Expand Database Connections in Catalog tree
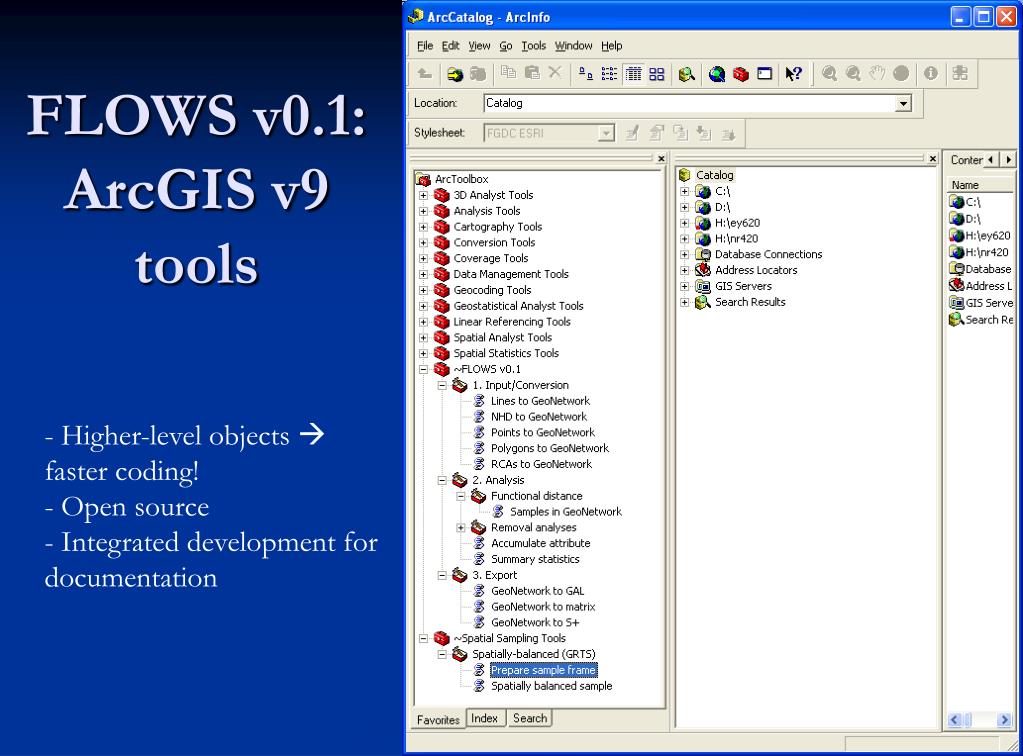The image size is (1023, 756). (x=684, y=254)
